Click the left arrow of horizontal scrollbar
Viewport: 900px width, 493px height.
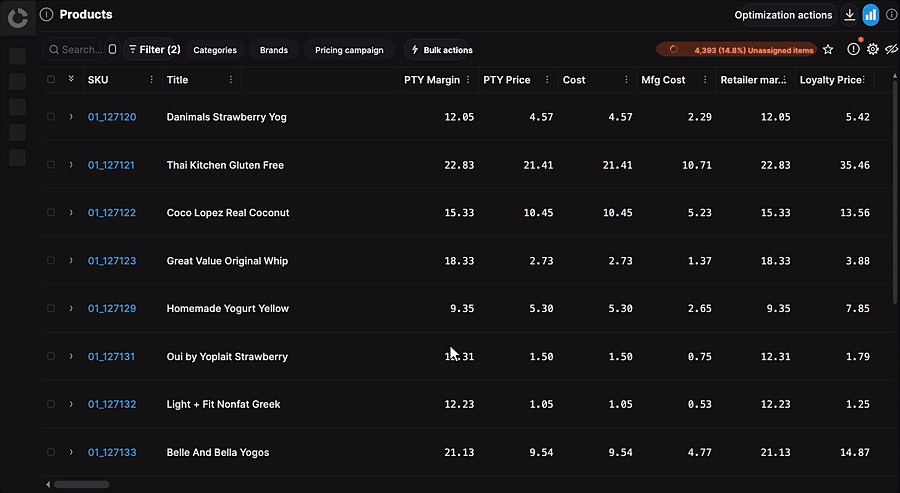tap(48, 484)
